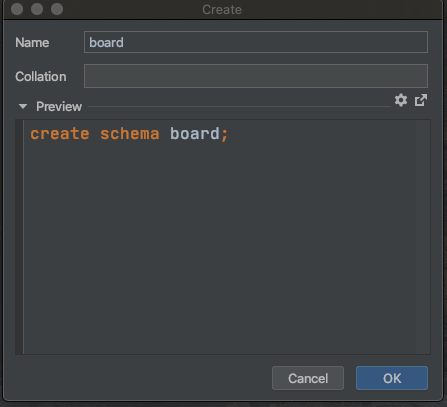Cancel the Create dialog
Viewport: 447px width, 407px height.
point(308,378)
